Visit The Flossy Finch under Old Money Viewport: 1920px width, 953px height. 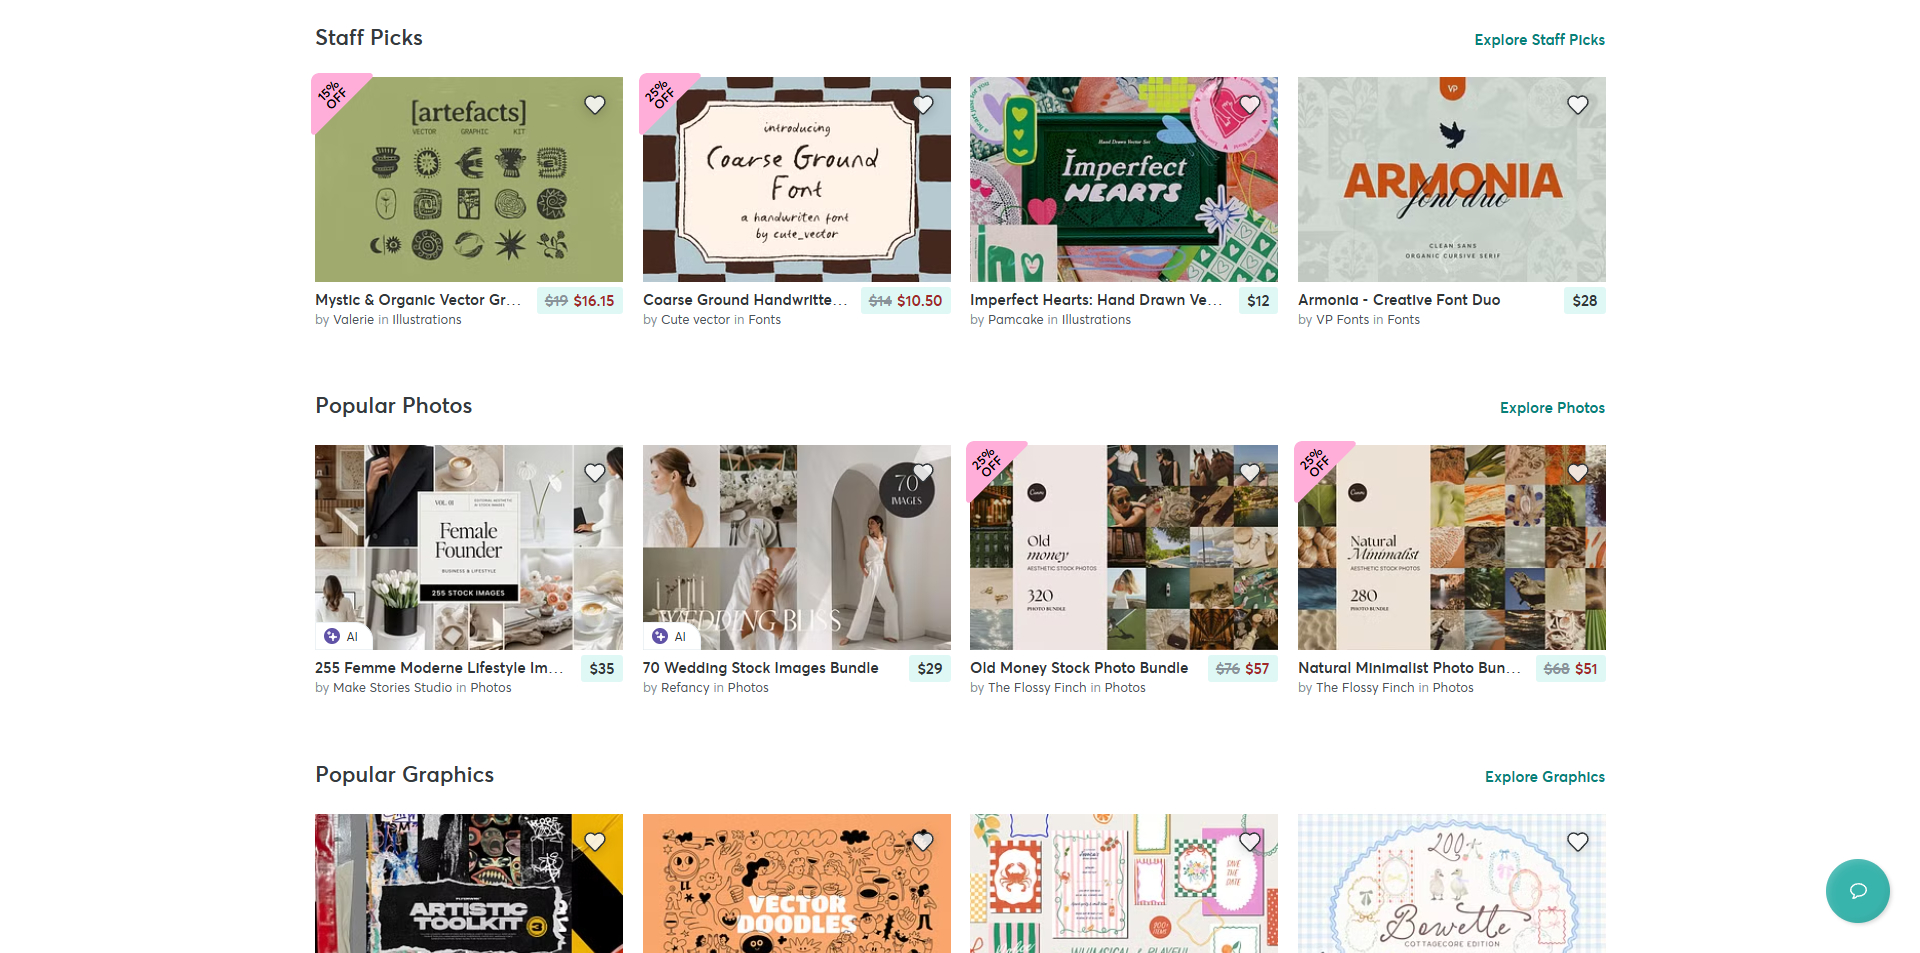tap(1037, 688)
